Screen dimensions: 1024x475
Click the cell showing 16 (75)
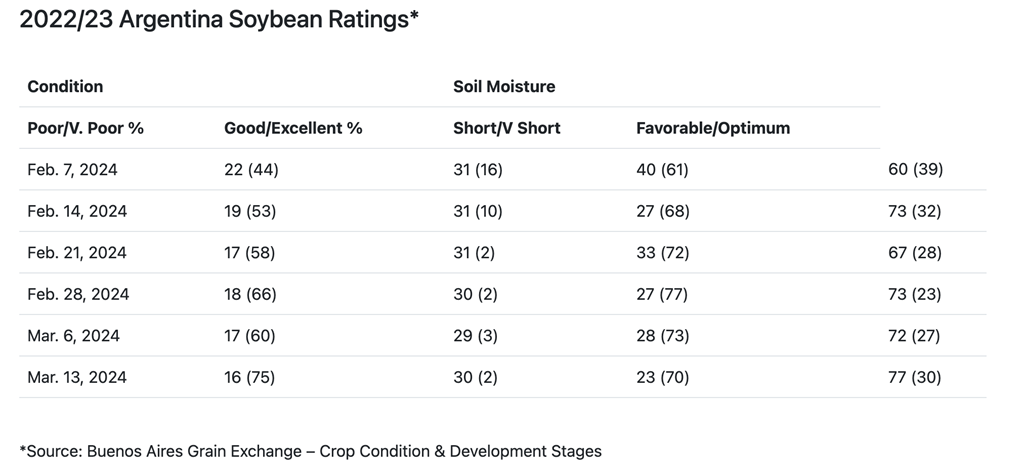(x=251, y=378)
